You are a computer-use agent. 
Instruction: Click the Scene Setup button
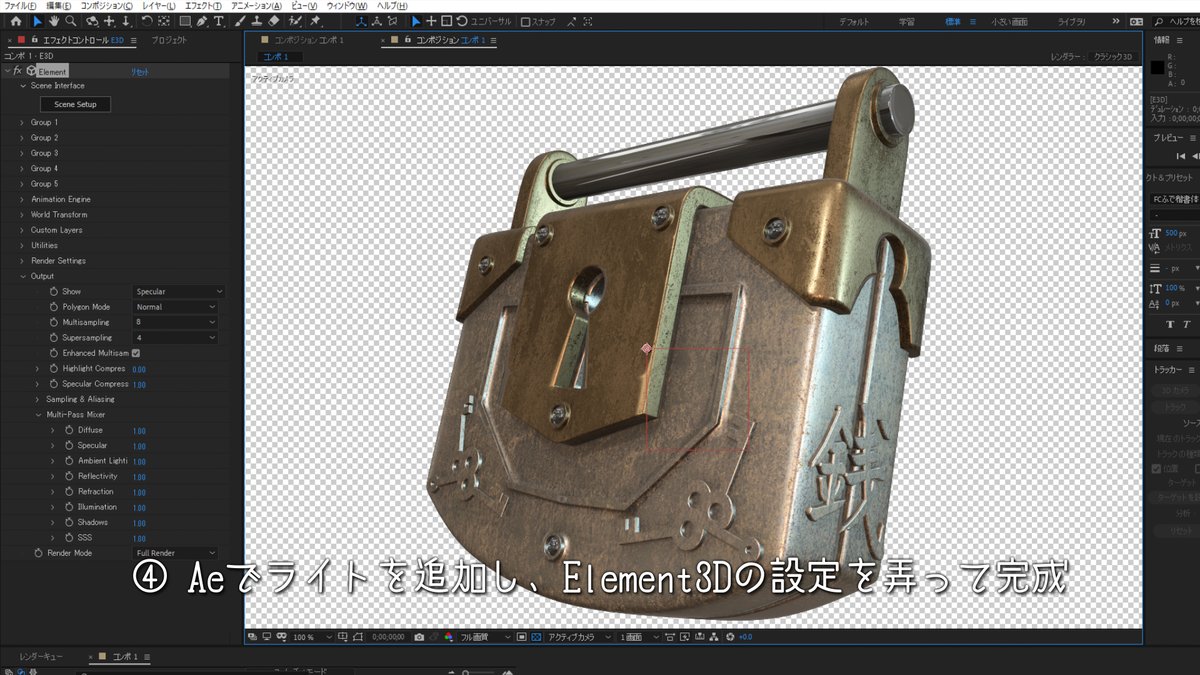(x=75, y=104)
